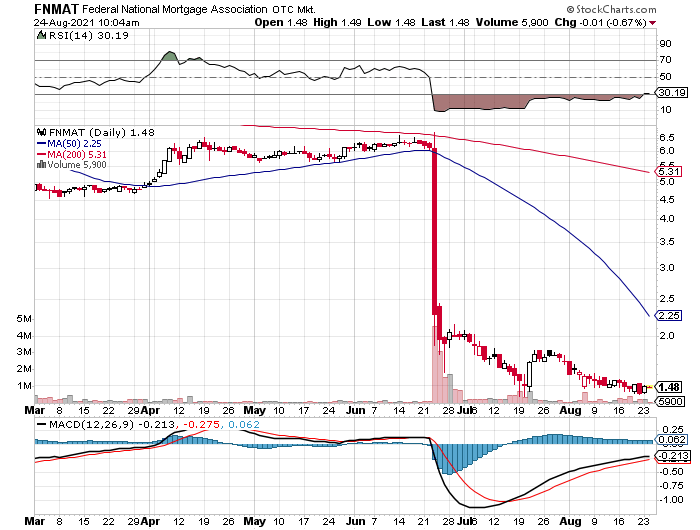Image resolution: width=700 pixels, height=530 pixels.
Task: Click the Aug label on price axis
Action: click(x=571, y=410)
